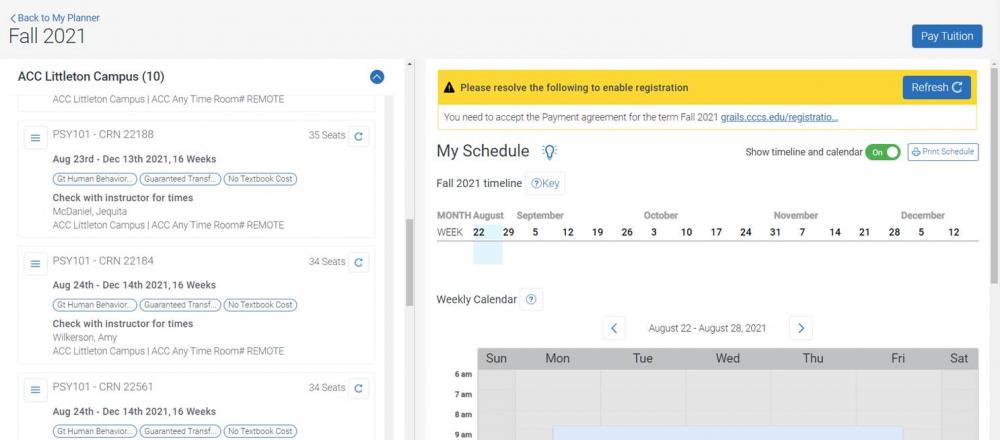Screen dimensions: 1000x440
Task: Select week 19 in September timeline
Action: pyautogui.click(x=598, y=232)
